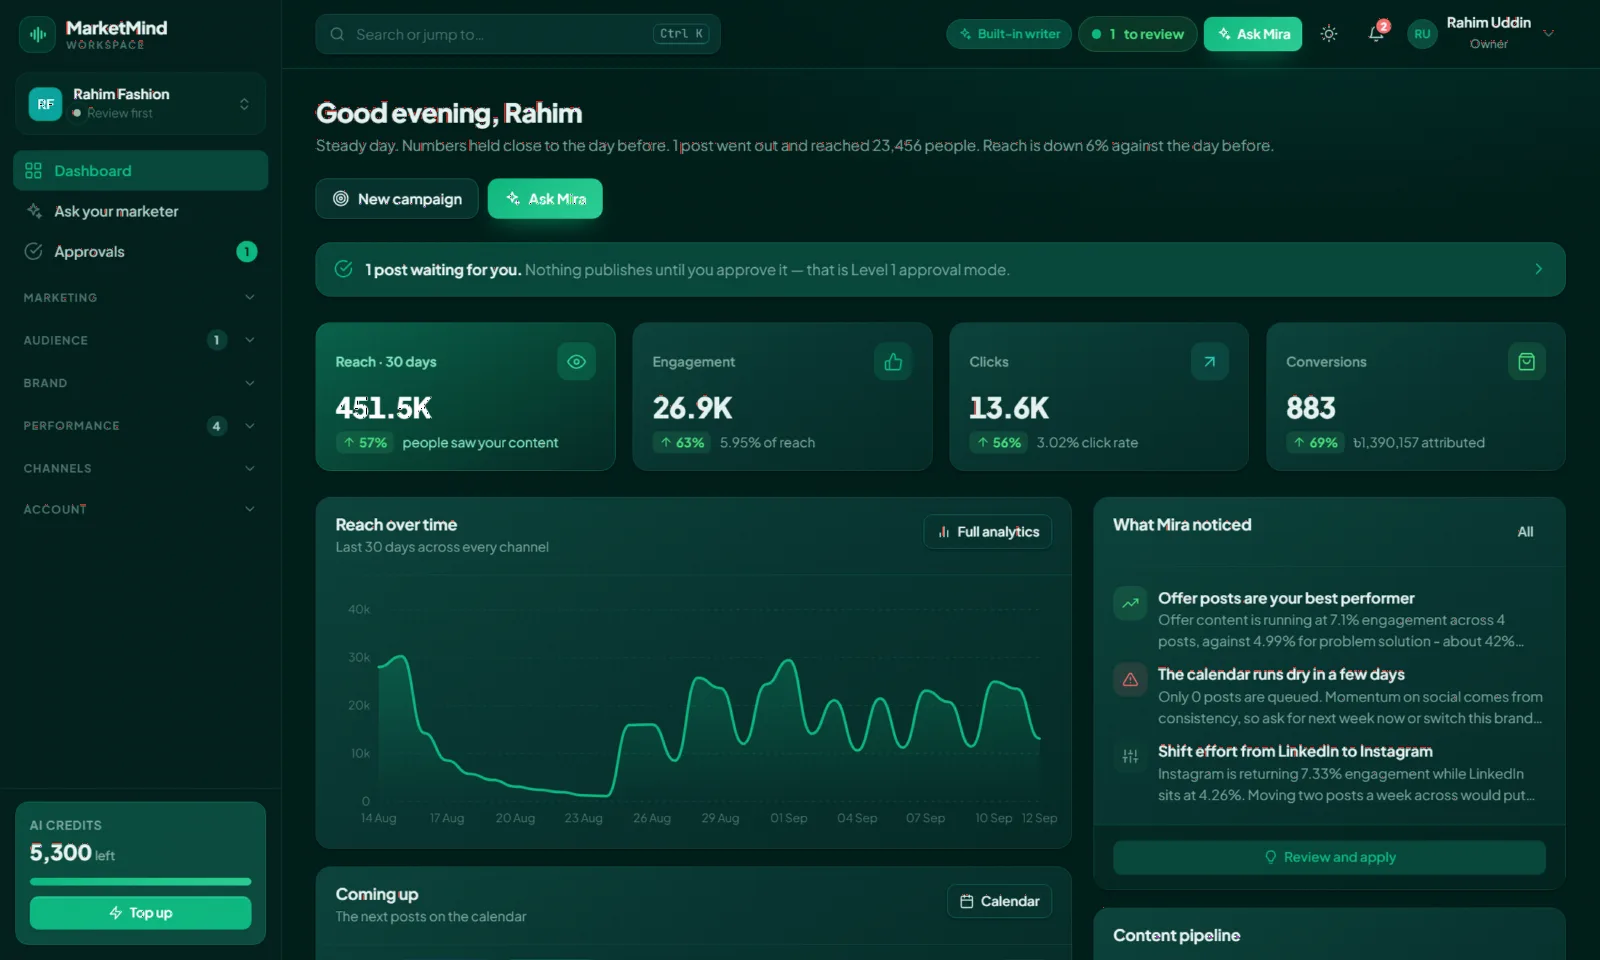The width and height of the screenshot is (1600, 960).
Task: Click the Reach over time chart
Action: coord(694,710)
